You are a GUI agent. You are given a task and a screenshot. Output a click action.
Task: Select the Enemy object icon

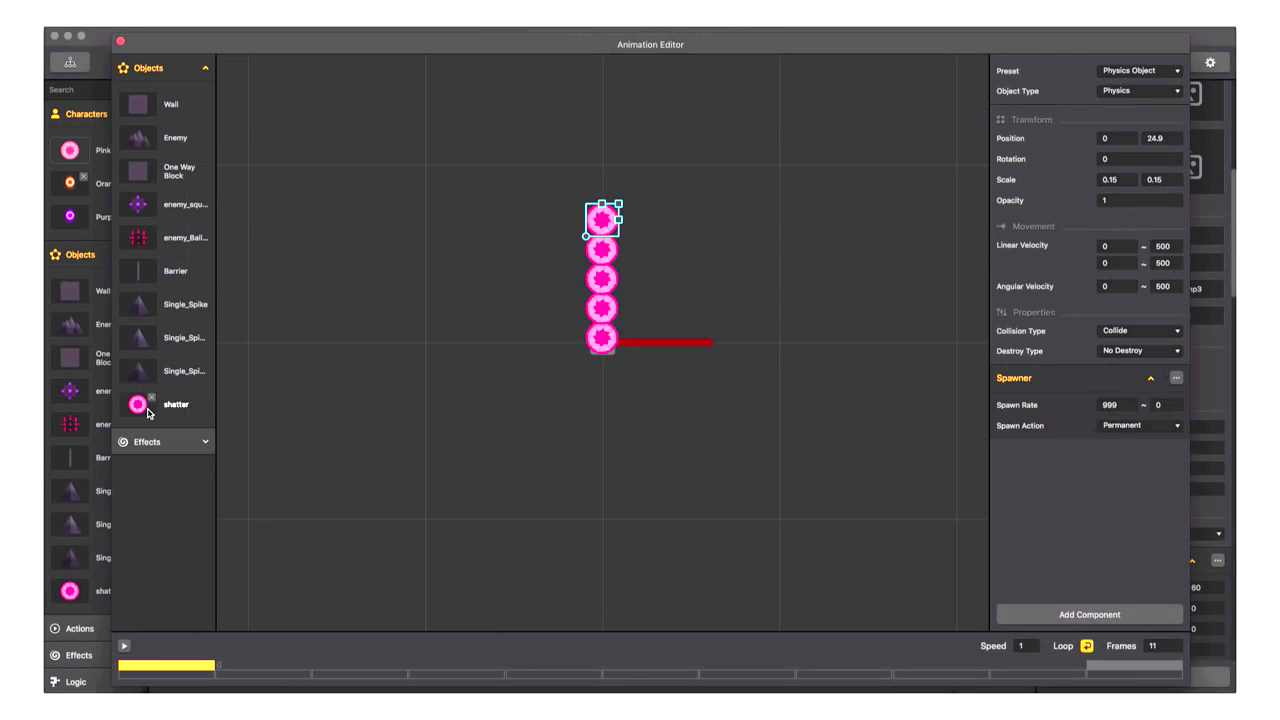click(138, 138)
